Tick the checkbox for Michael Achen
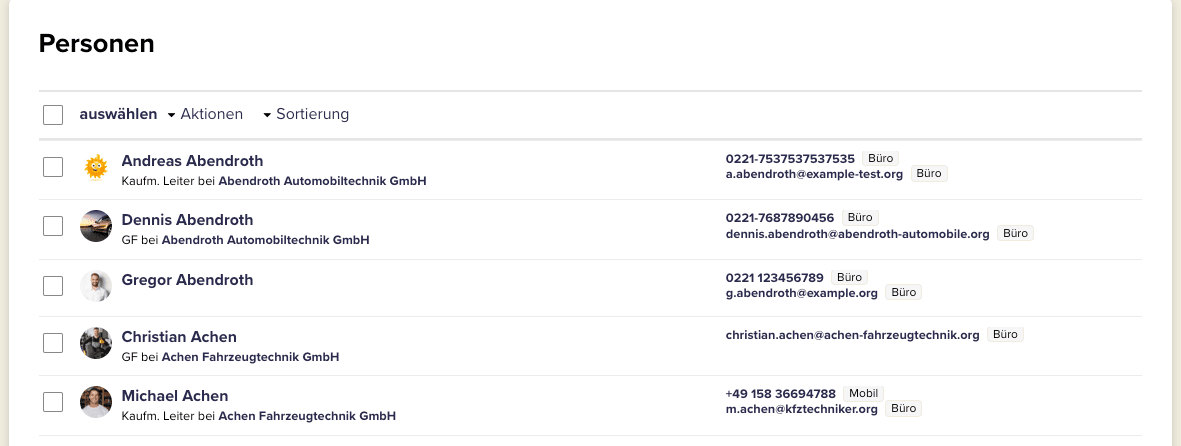Screen dimensions: 1181x446 click(x=53, y=402)
